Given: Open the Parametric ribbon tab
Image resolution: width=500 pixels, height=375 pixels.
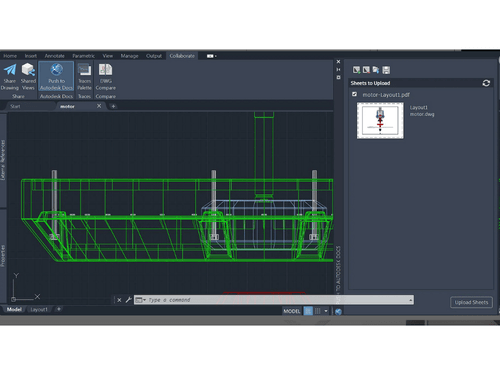Looking at the screenshot, I should [83, 56].
